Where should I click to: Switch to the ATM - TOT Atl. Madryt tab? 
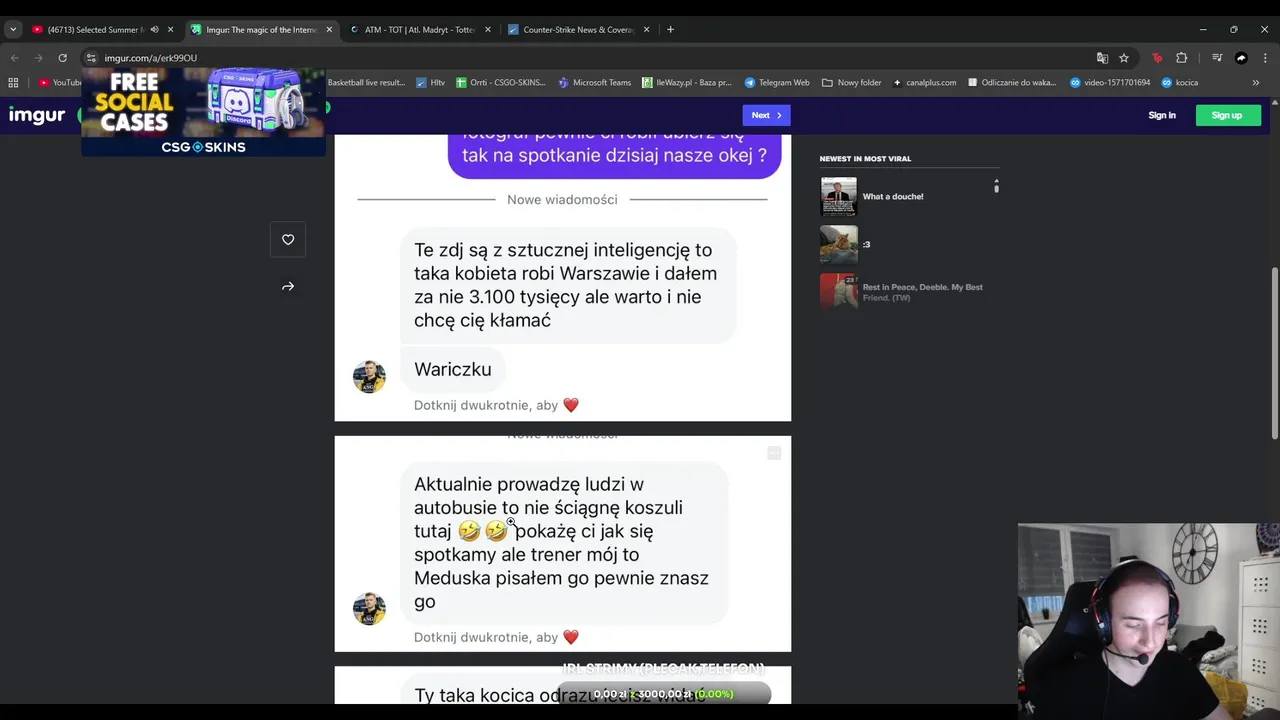tap(420, 29)
